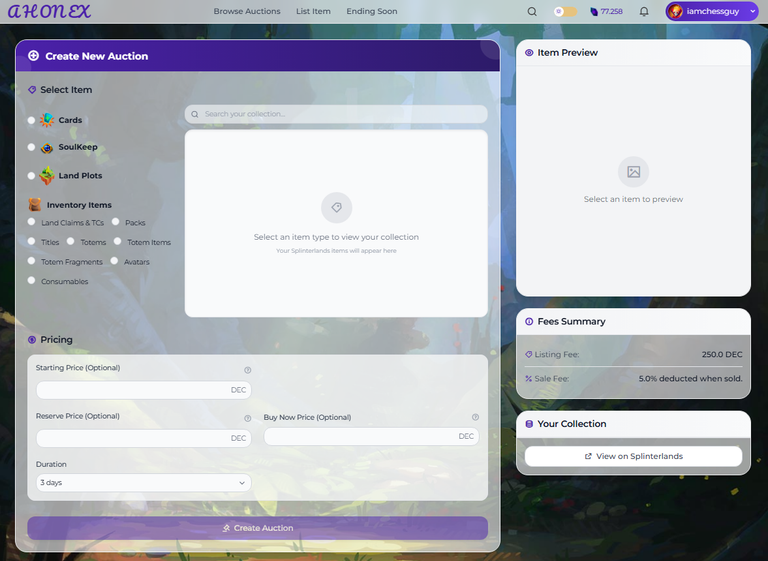Open Browse Auctions page

[x=247, y=11]
